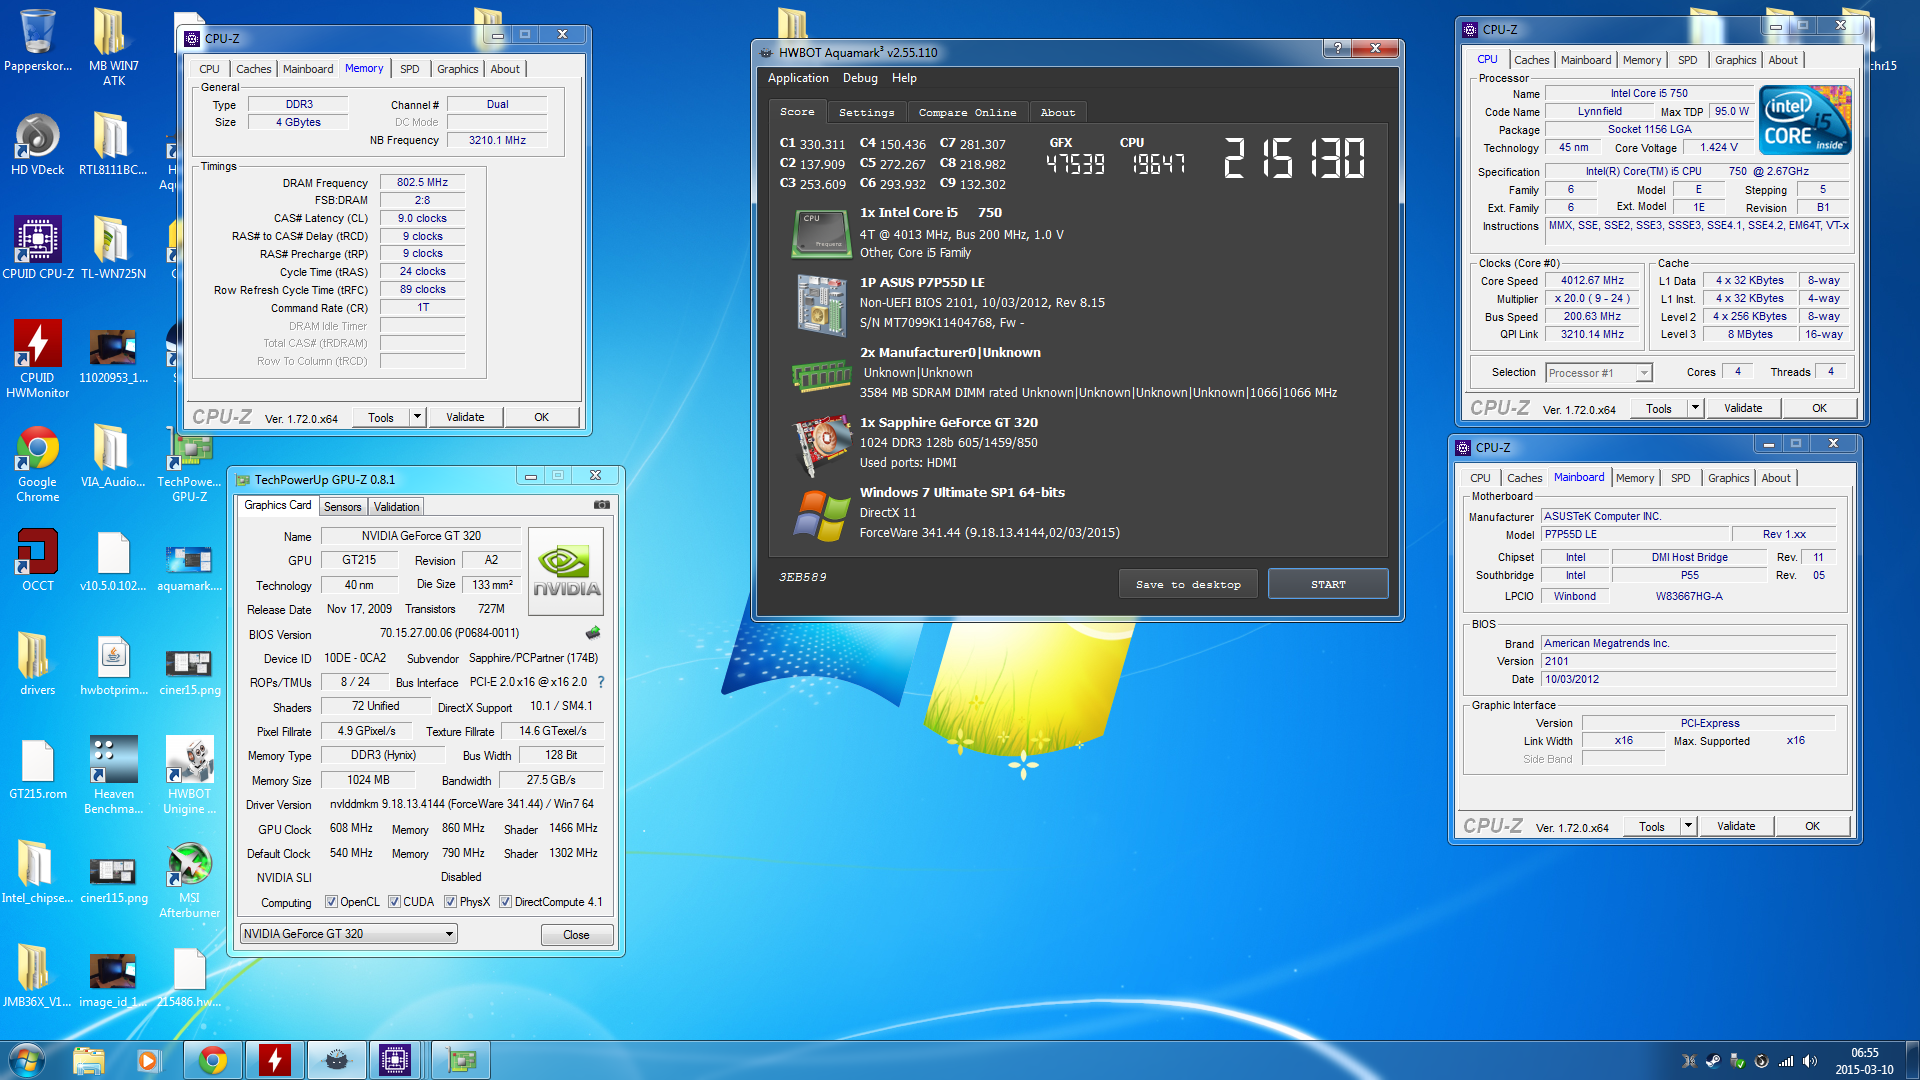Viewport: 1920px width, 1080px height.
Task: Open Windows Explorer from the taskbar
Action: 89,1060
